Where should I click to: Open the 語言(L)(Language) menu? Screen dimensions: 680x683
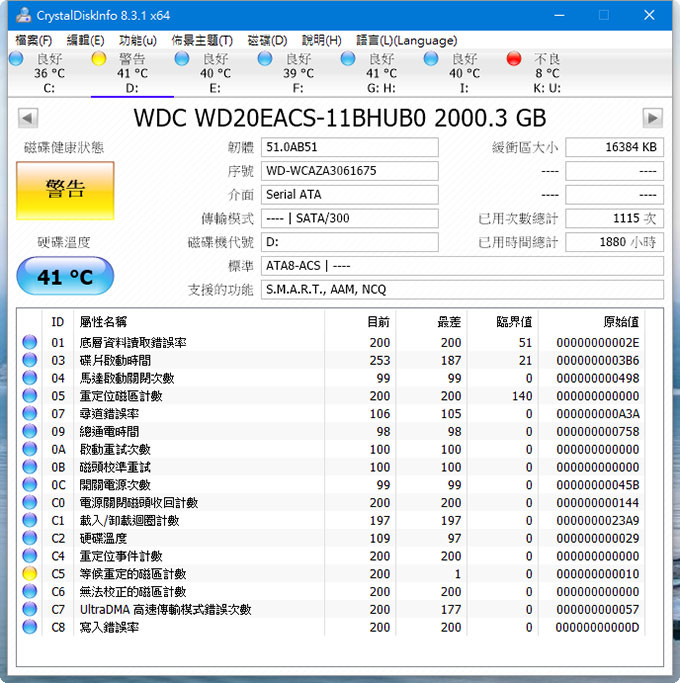tap(406, 41)
